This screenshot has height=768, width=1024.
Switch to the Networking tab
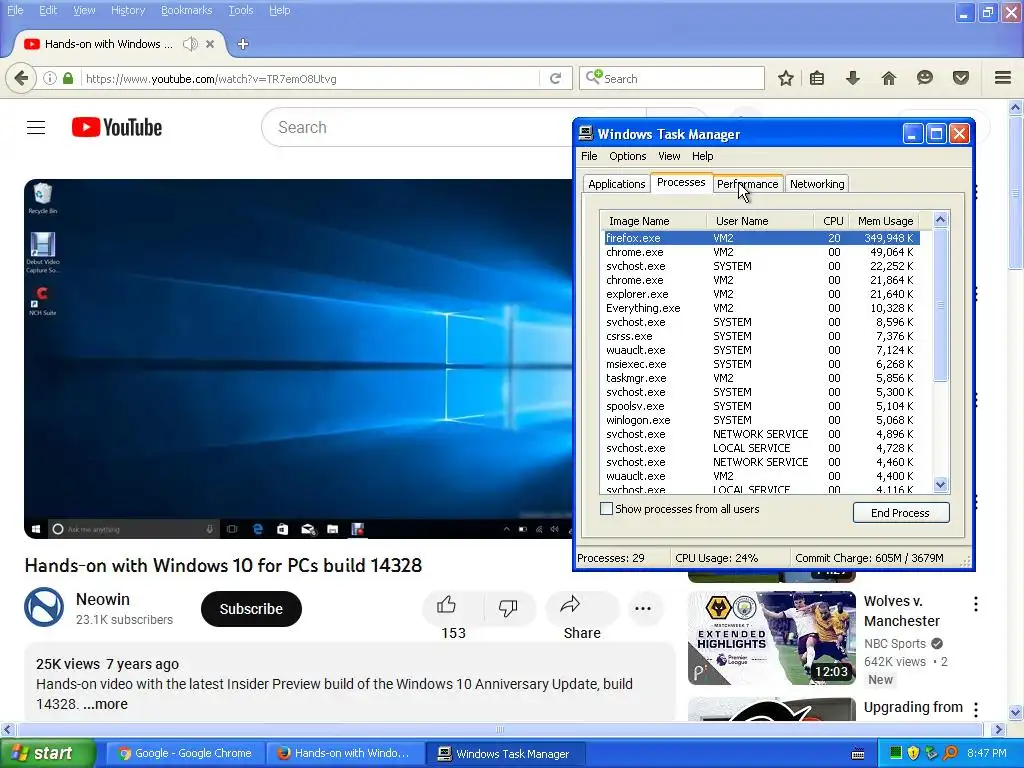(x=817, y=184)
